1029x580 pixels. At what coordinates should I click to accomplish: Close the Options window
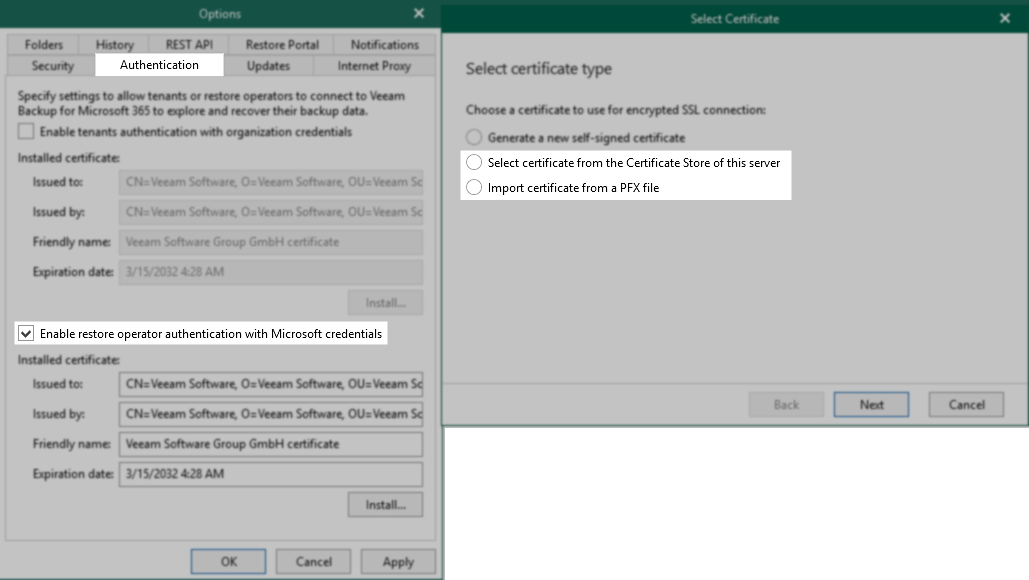pos(419,13)
